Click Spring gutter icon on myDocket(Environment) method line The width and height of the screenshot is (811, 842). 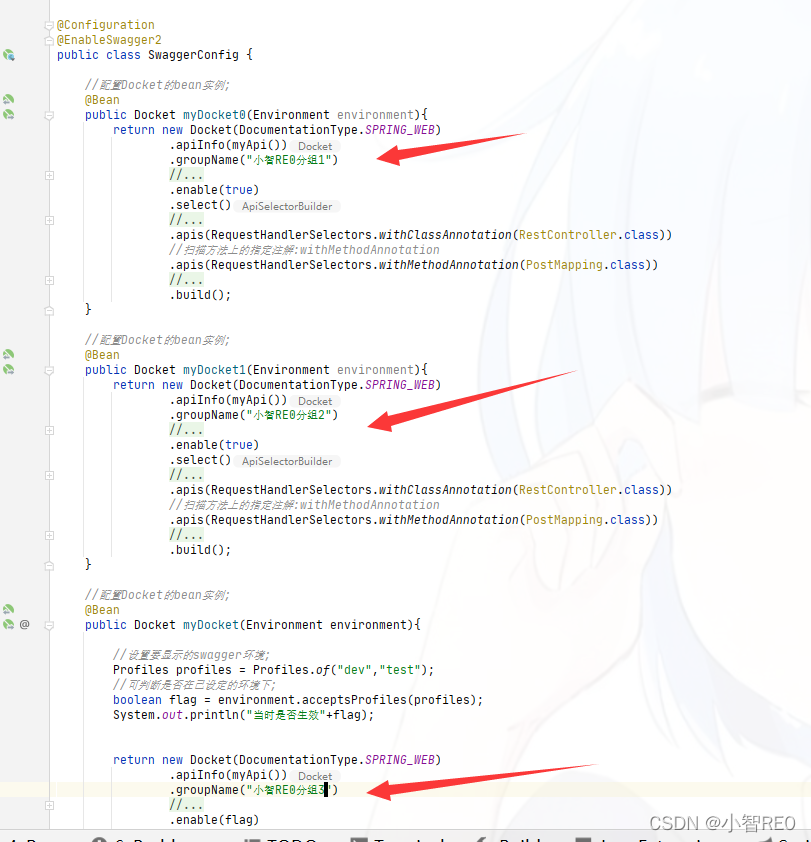[x=9, y=625]
